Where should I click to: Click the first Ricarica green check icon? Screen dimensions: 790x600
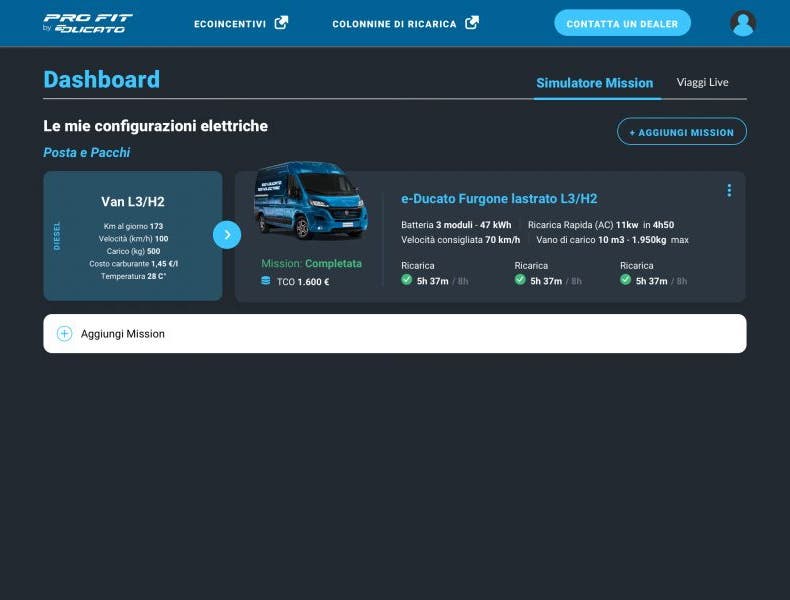(407, 280)
